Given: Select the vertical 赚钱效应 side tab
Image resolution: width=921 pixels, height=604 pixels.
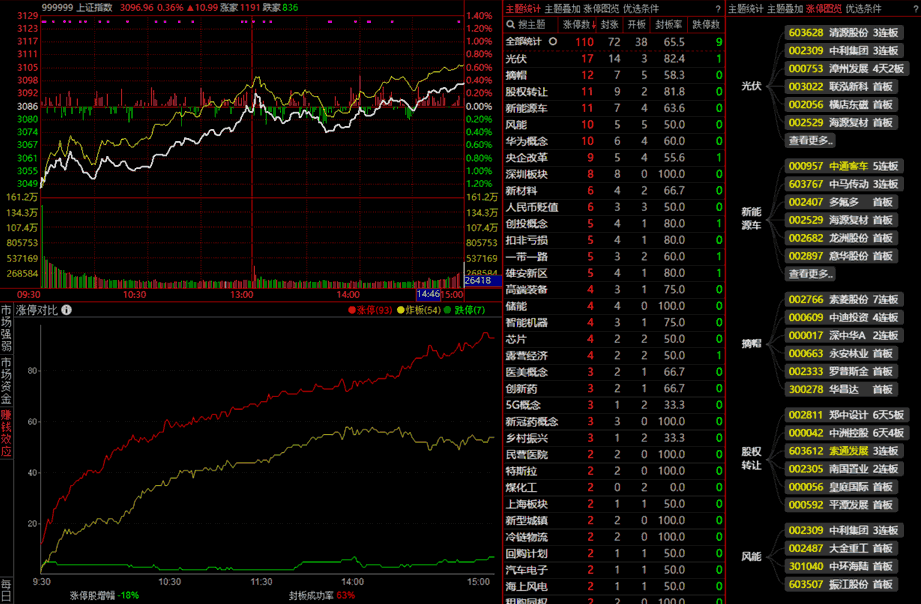Looking at the screenshot, I should (x=6, y=433).
